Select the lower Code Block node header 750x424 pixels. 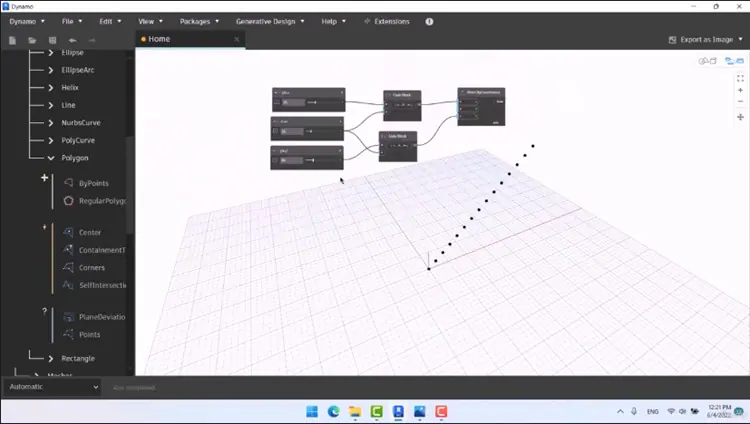point(398,136)
